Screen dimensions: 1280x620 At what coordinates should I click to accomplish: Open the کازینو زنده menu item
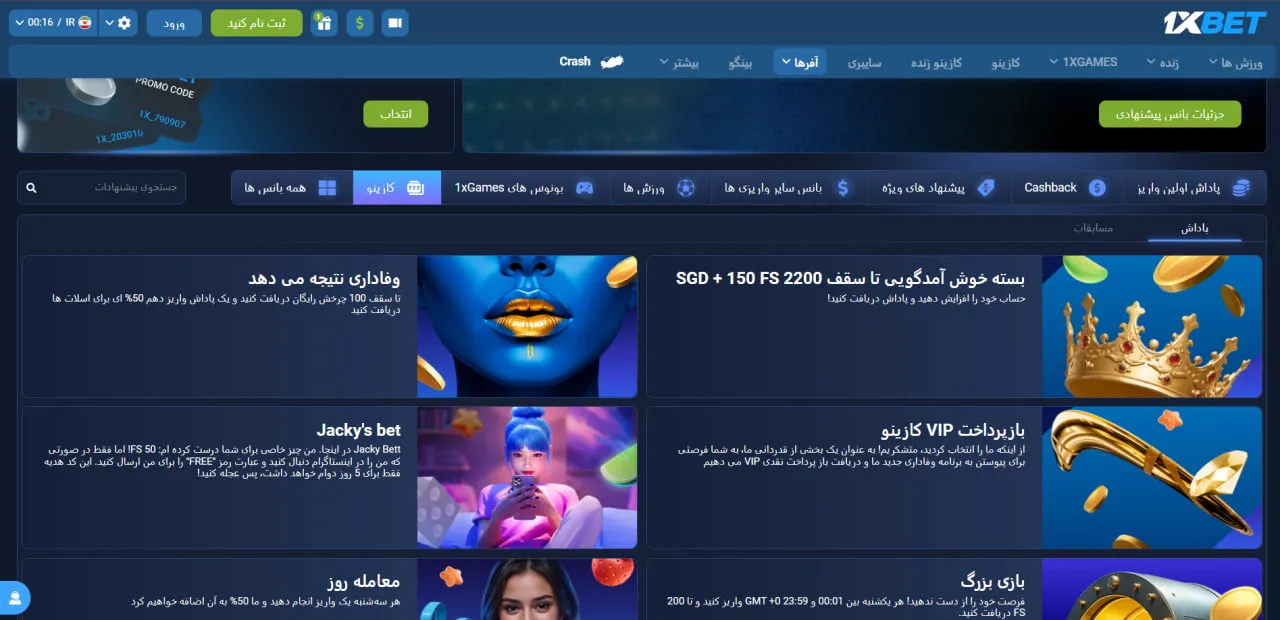936,63
